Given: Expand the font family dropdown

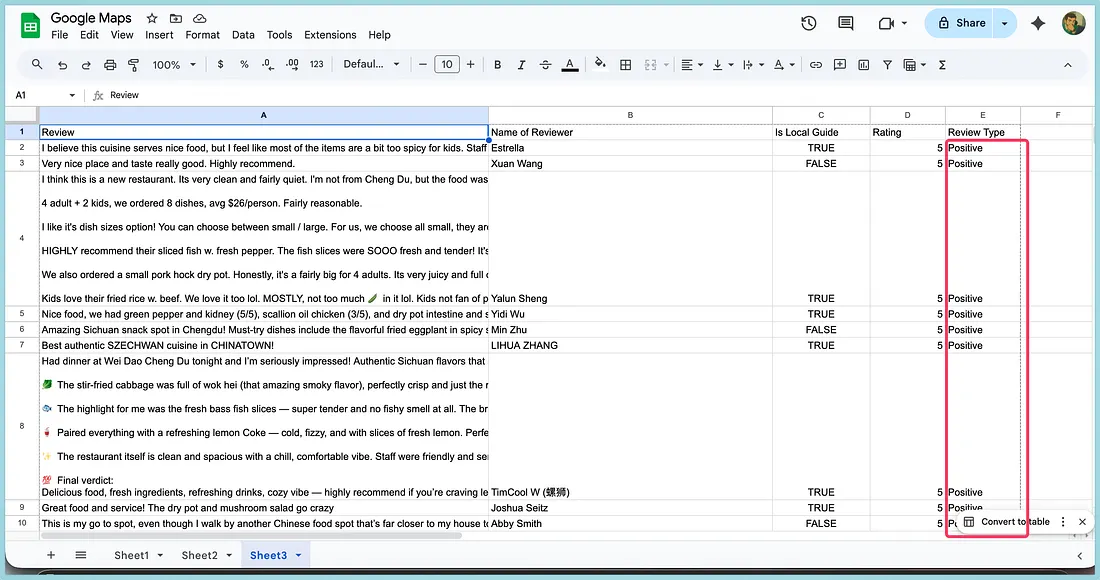Looking at the screenshot, I should [371, 64].
